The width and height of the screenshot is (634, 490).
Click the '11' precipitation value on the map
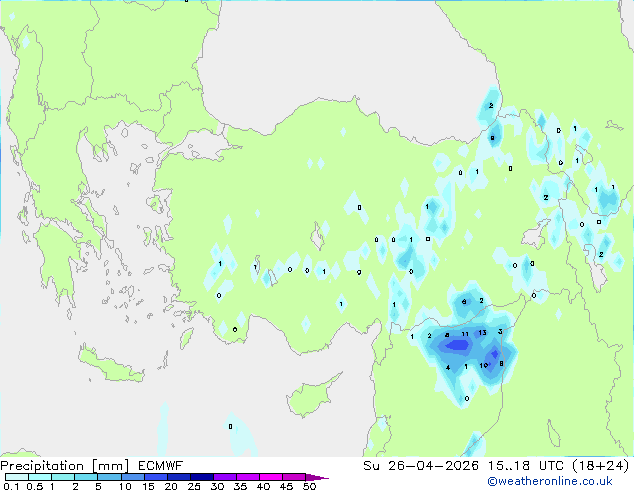point(465,334)
